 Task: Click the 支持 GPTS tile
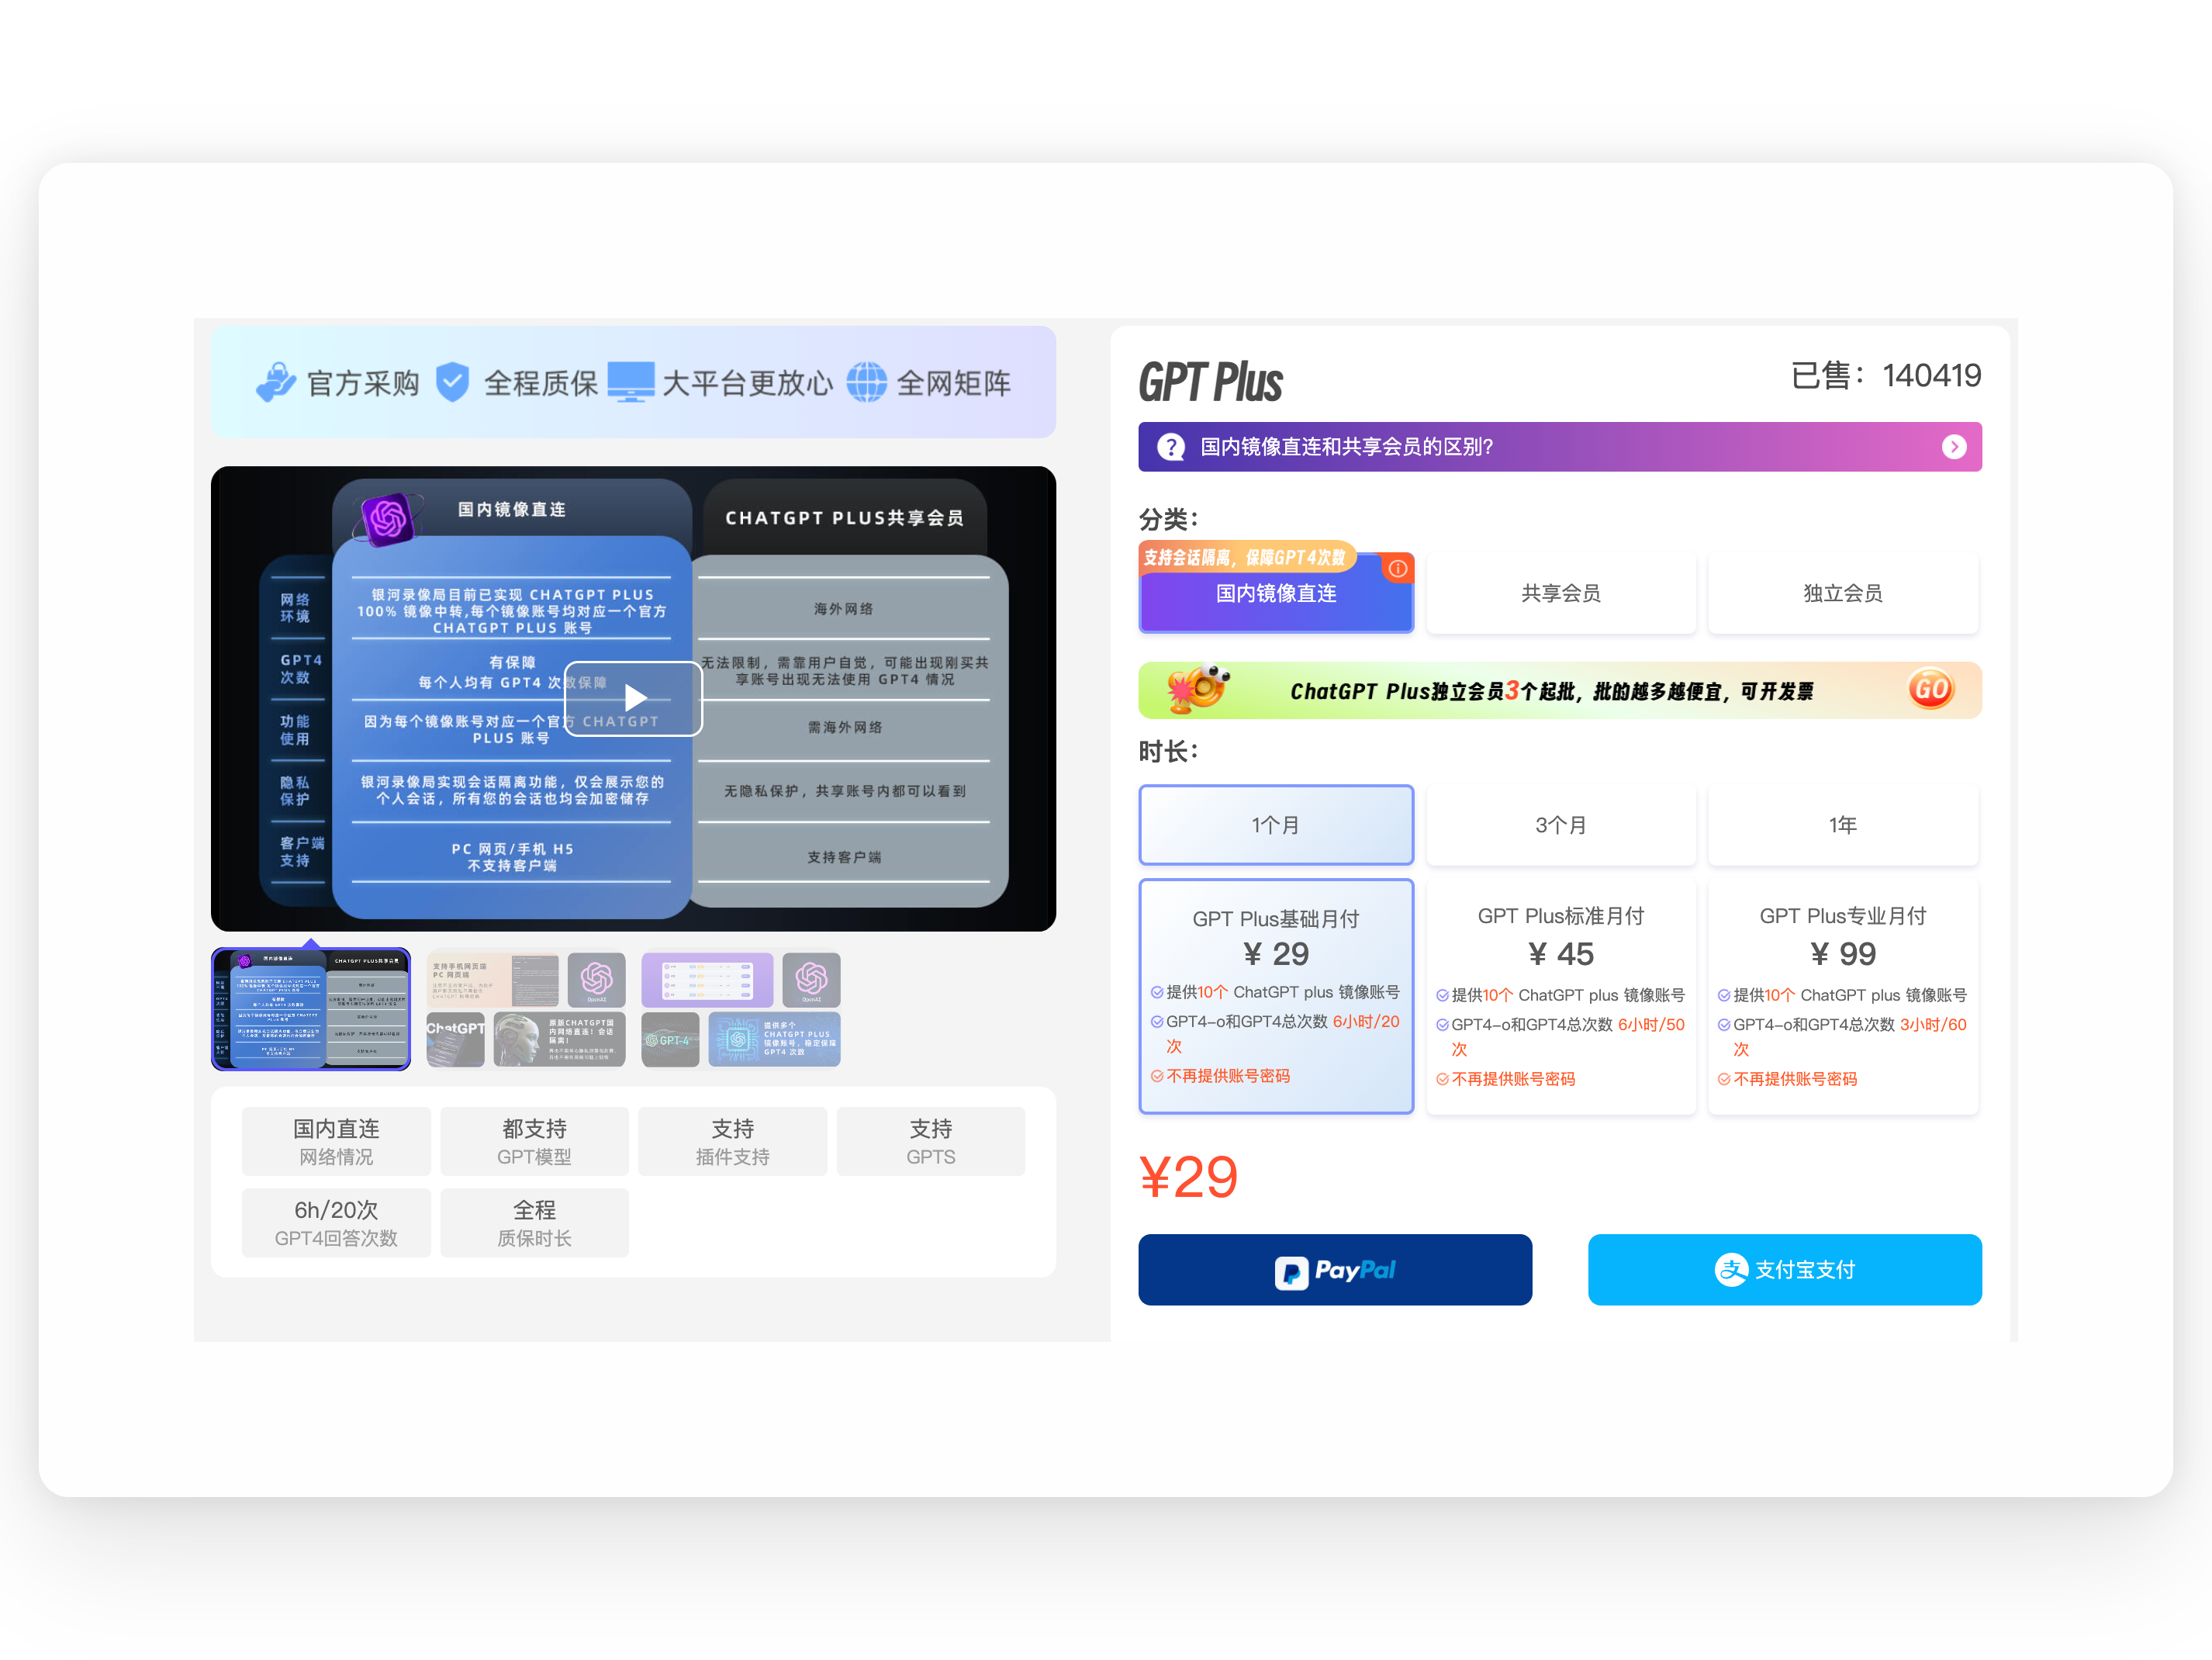click(x=931, y=1141)
